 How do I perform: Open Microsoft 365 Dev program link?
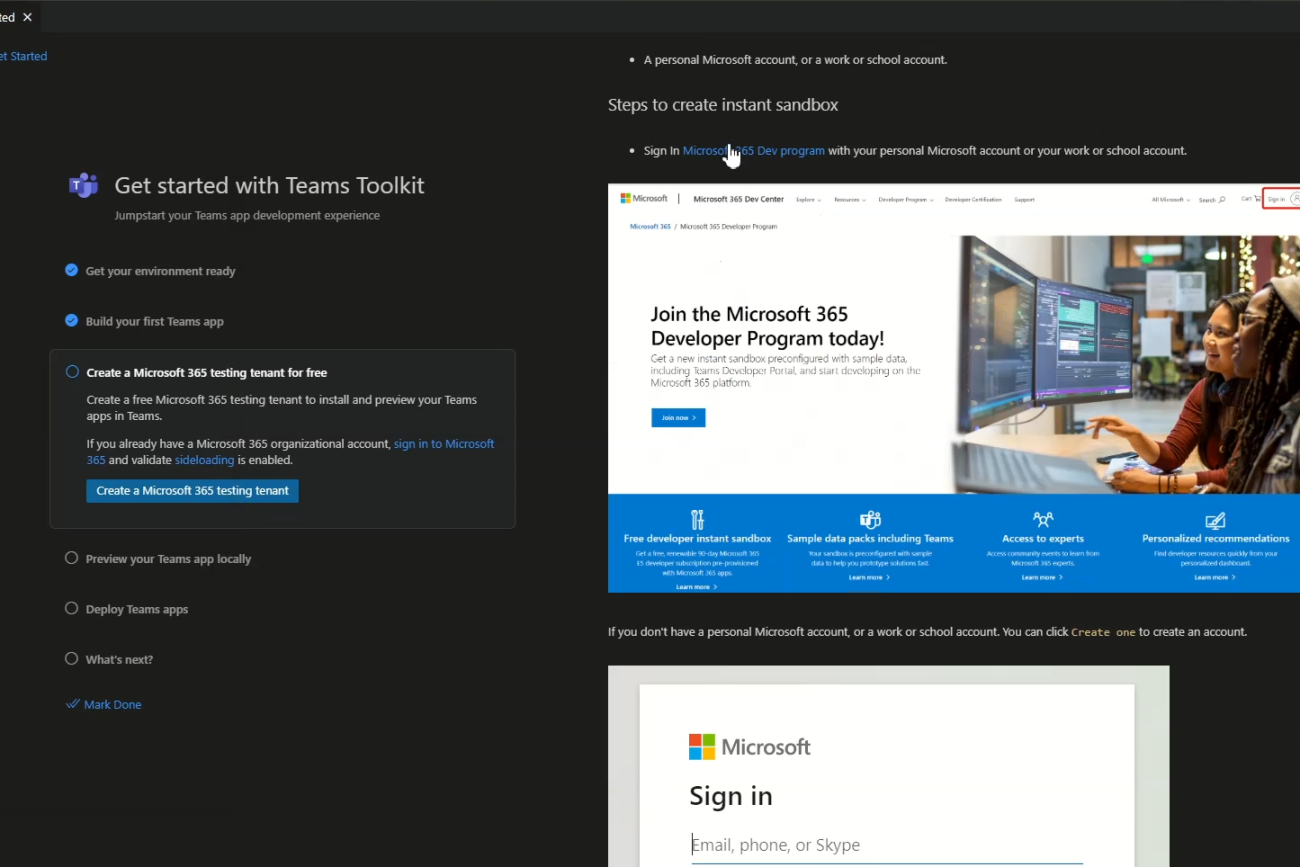(x=754, y=151)
